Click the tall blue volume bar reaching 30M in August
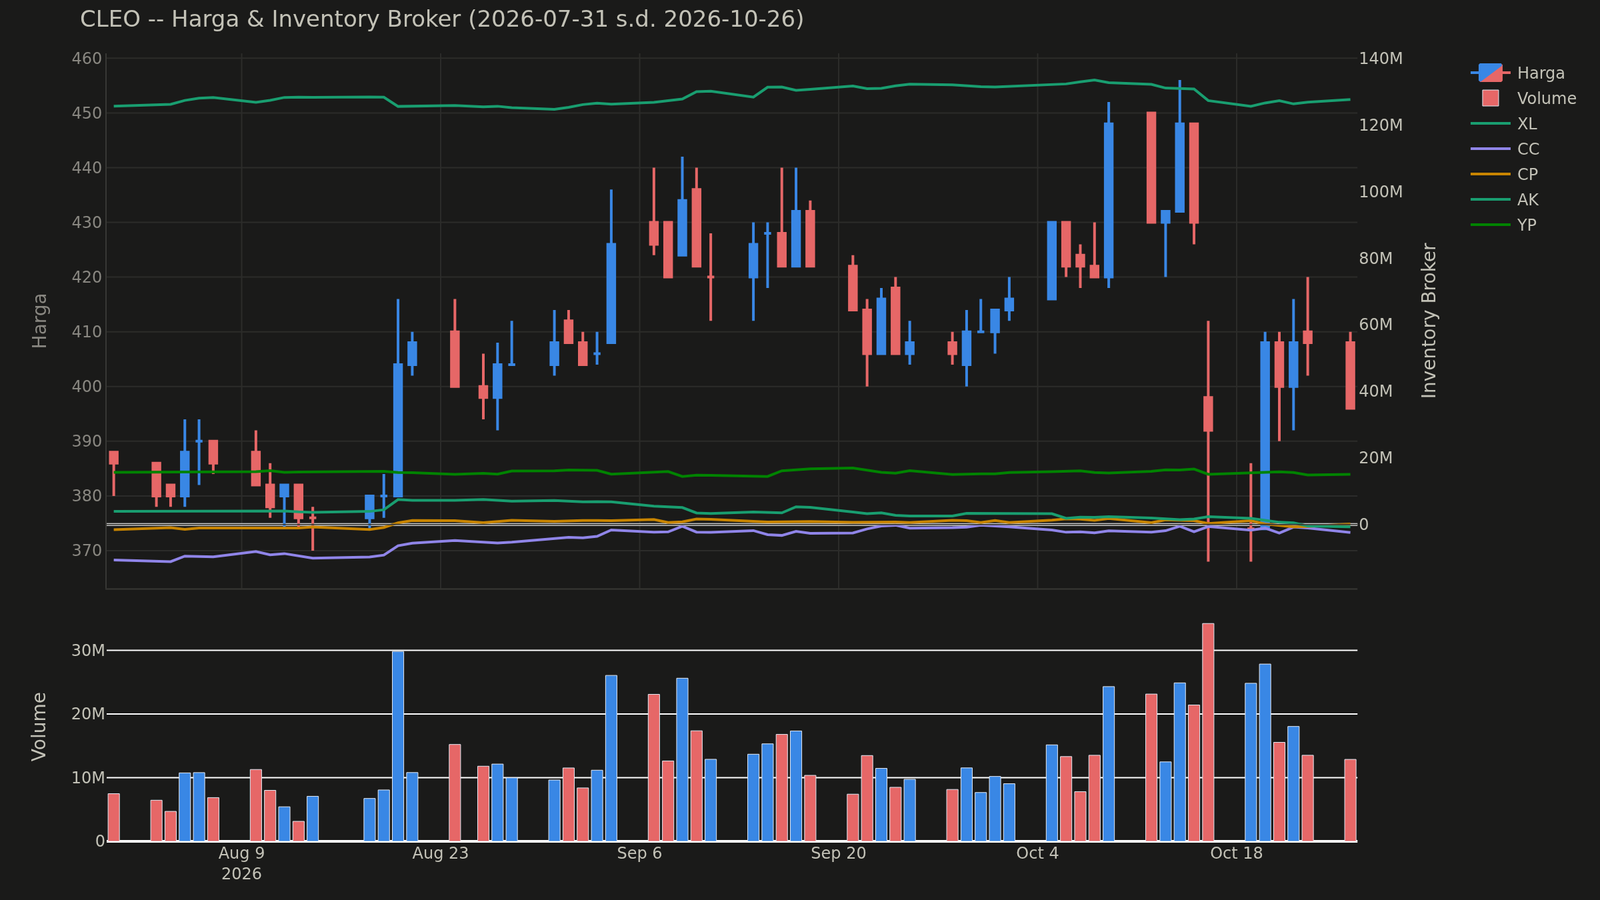This screenshot has height=900, width=1600. pyautogui.click(x=398, y=746)
